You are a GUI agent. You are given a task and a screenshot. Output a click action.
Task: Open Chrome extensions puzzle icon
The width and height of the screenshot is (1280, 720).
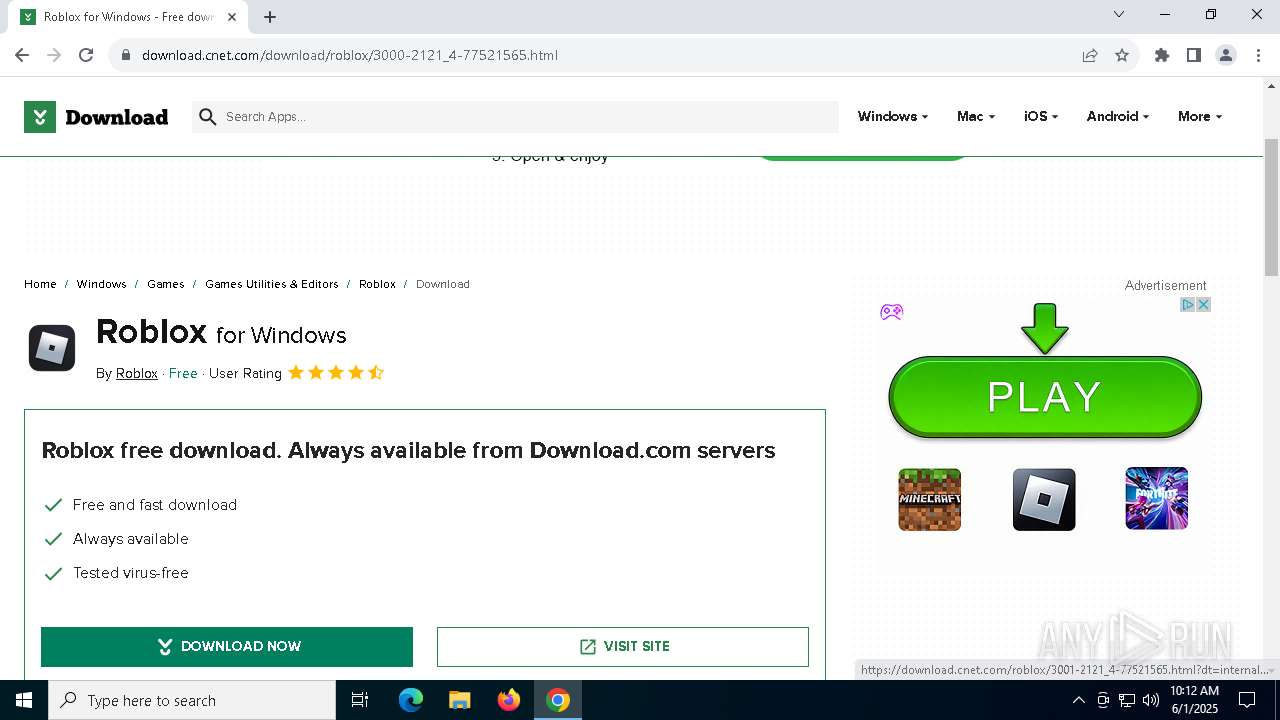pos(1162,55)
